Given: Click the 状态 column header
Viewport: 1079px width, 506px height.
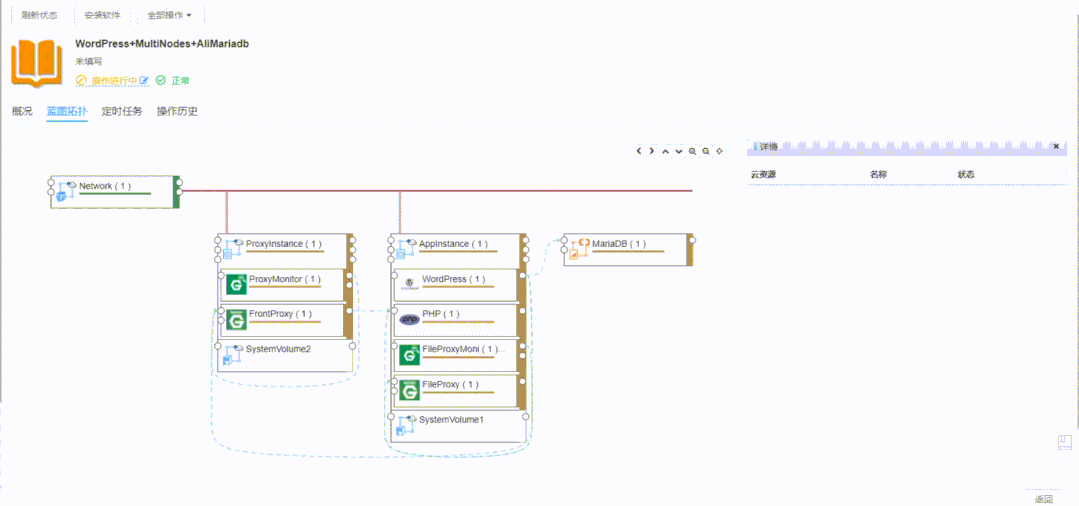Looking at the screenshot, I should [965, 175].
